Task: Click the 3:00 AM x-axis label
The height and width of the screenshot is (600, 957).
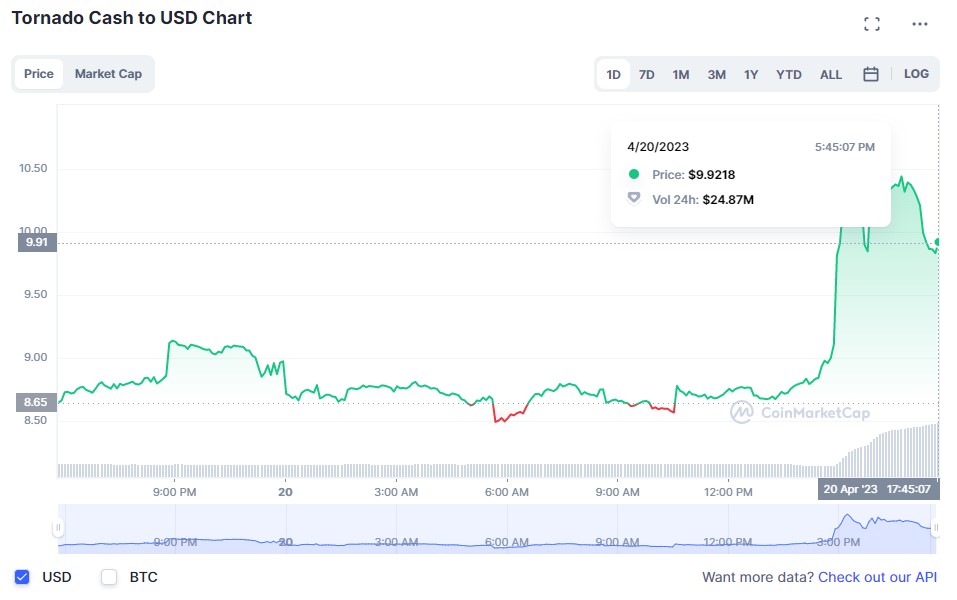Action: click(x=396, y=492)
